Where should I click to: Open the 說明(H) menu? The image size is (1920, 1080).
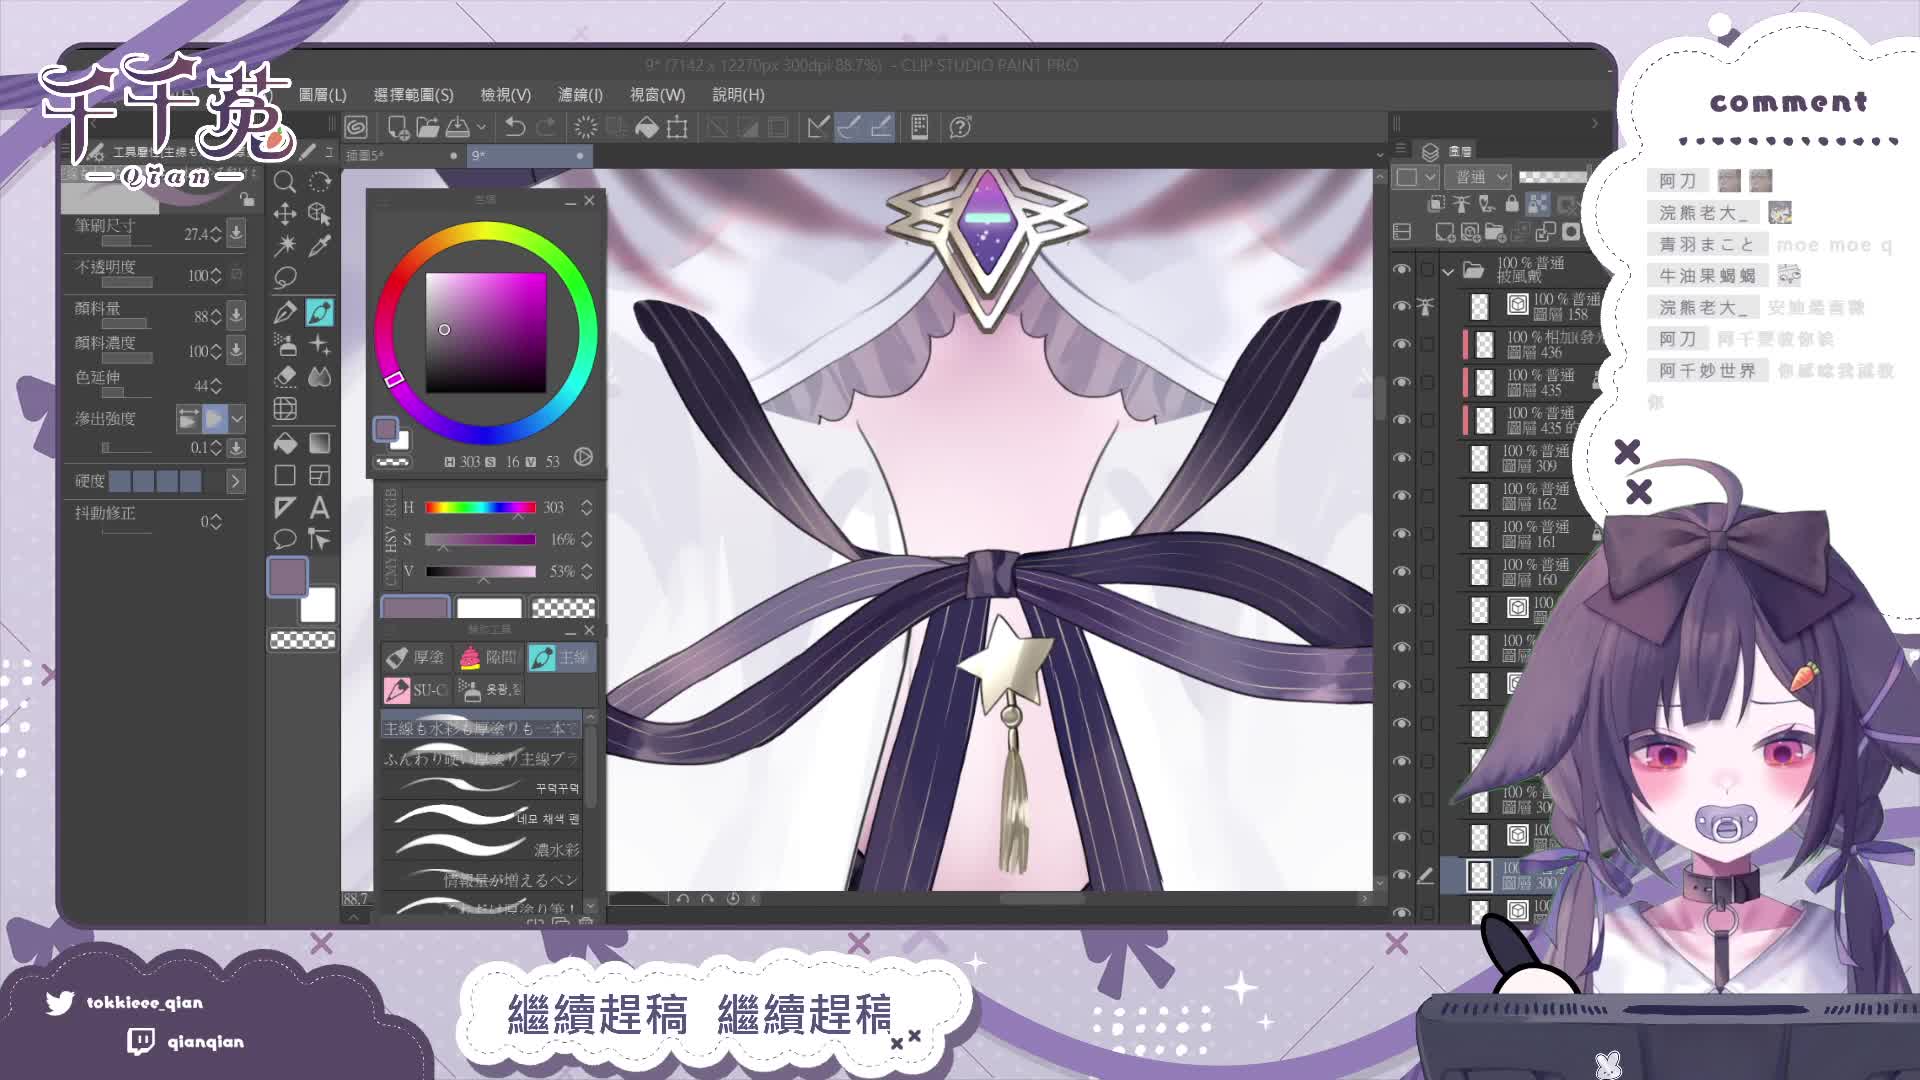pyautogui.click(x=738, y=94)
